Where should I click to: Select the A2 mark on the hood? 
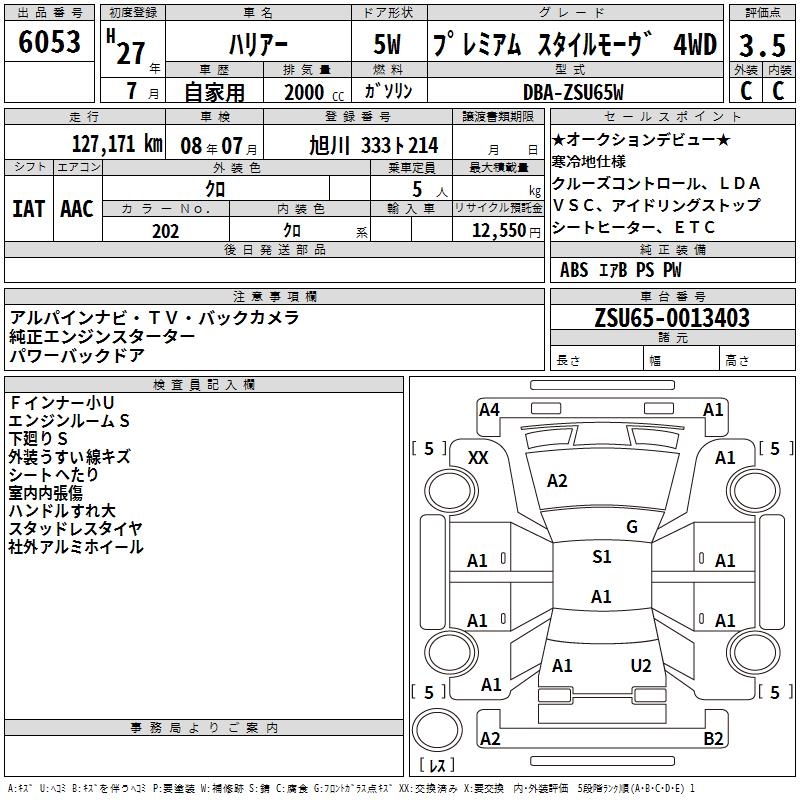click(x=557, y=481)
